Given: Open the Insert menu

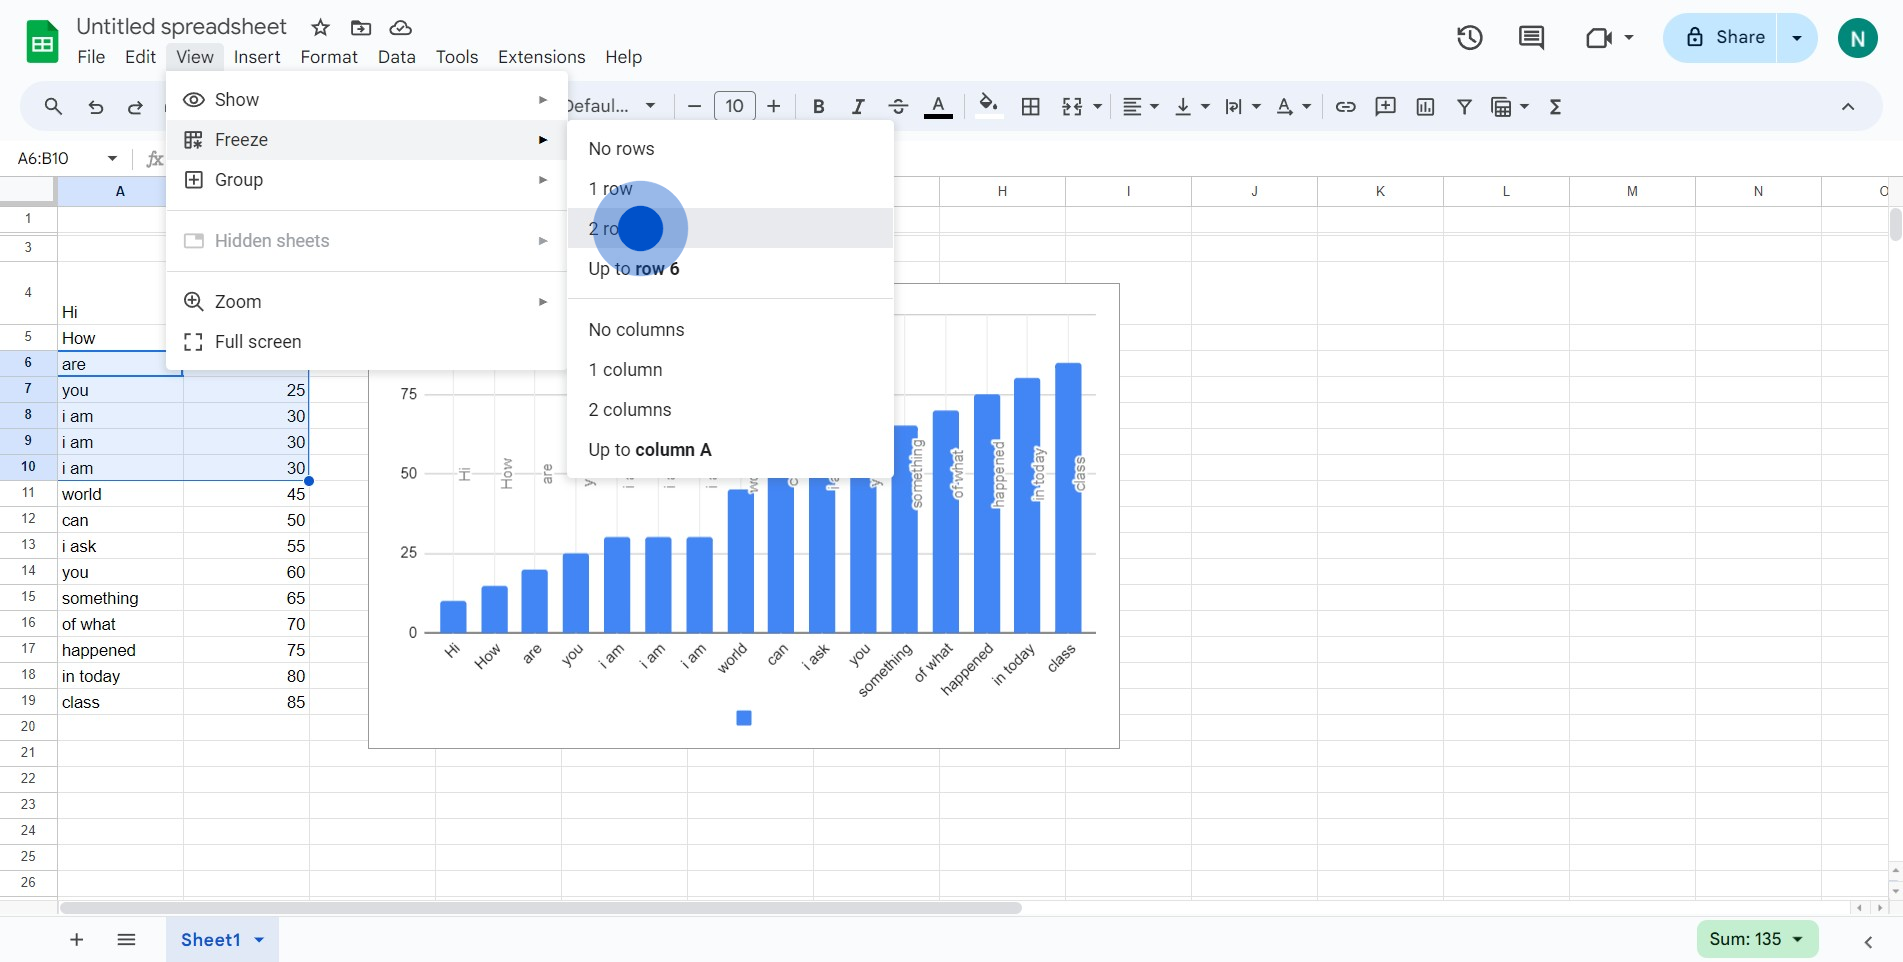Looking at the screenshot, I should point(257,57).
